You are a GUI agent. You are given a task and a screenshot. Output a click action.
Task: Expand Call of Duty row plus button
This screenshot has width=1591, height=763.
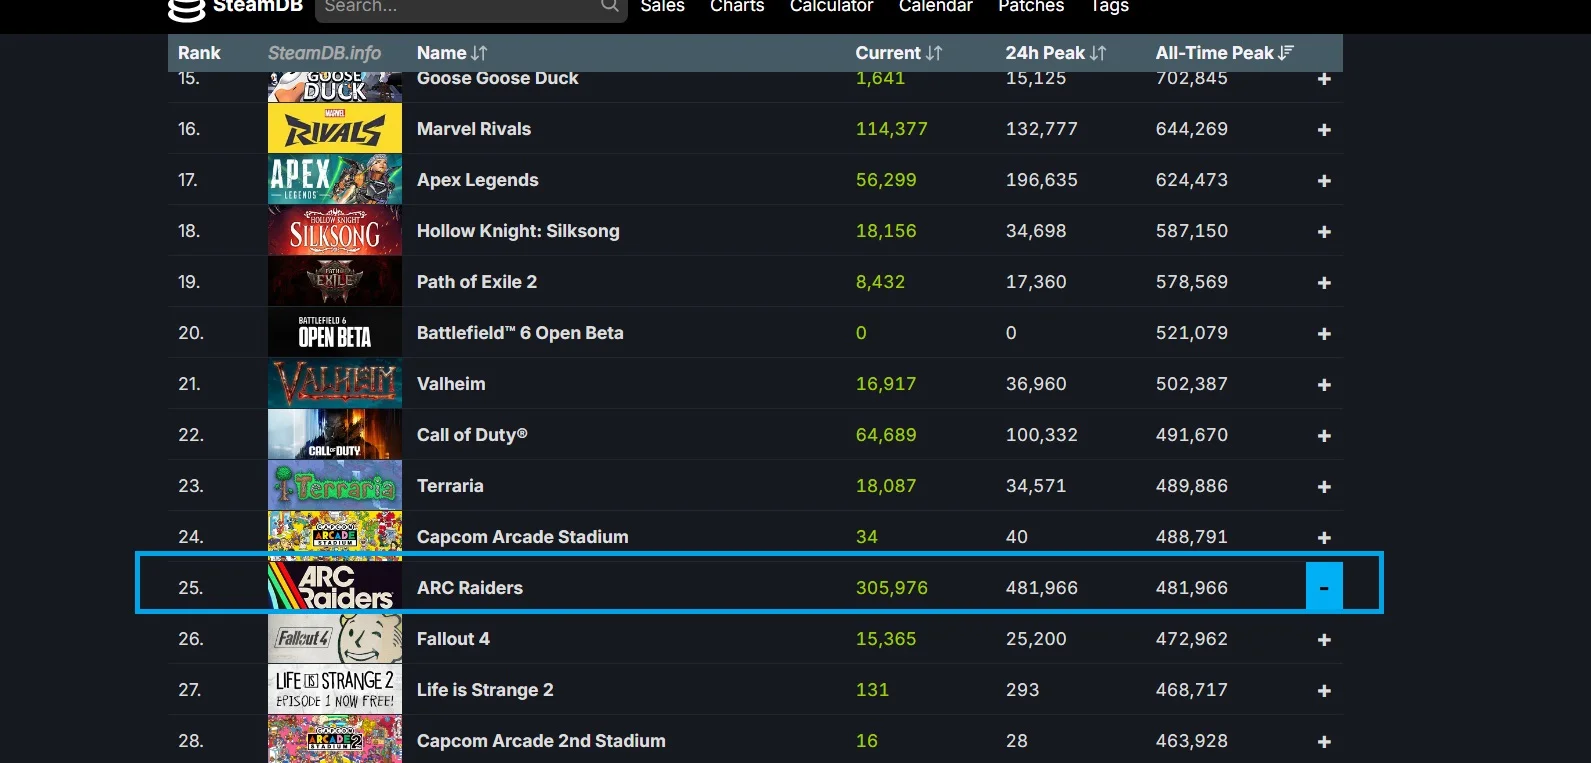1324,436
